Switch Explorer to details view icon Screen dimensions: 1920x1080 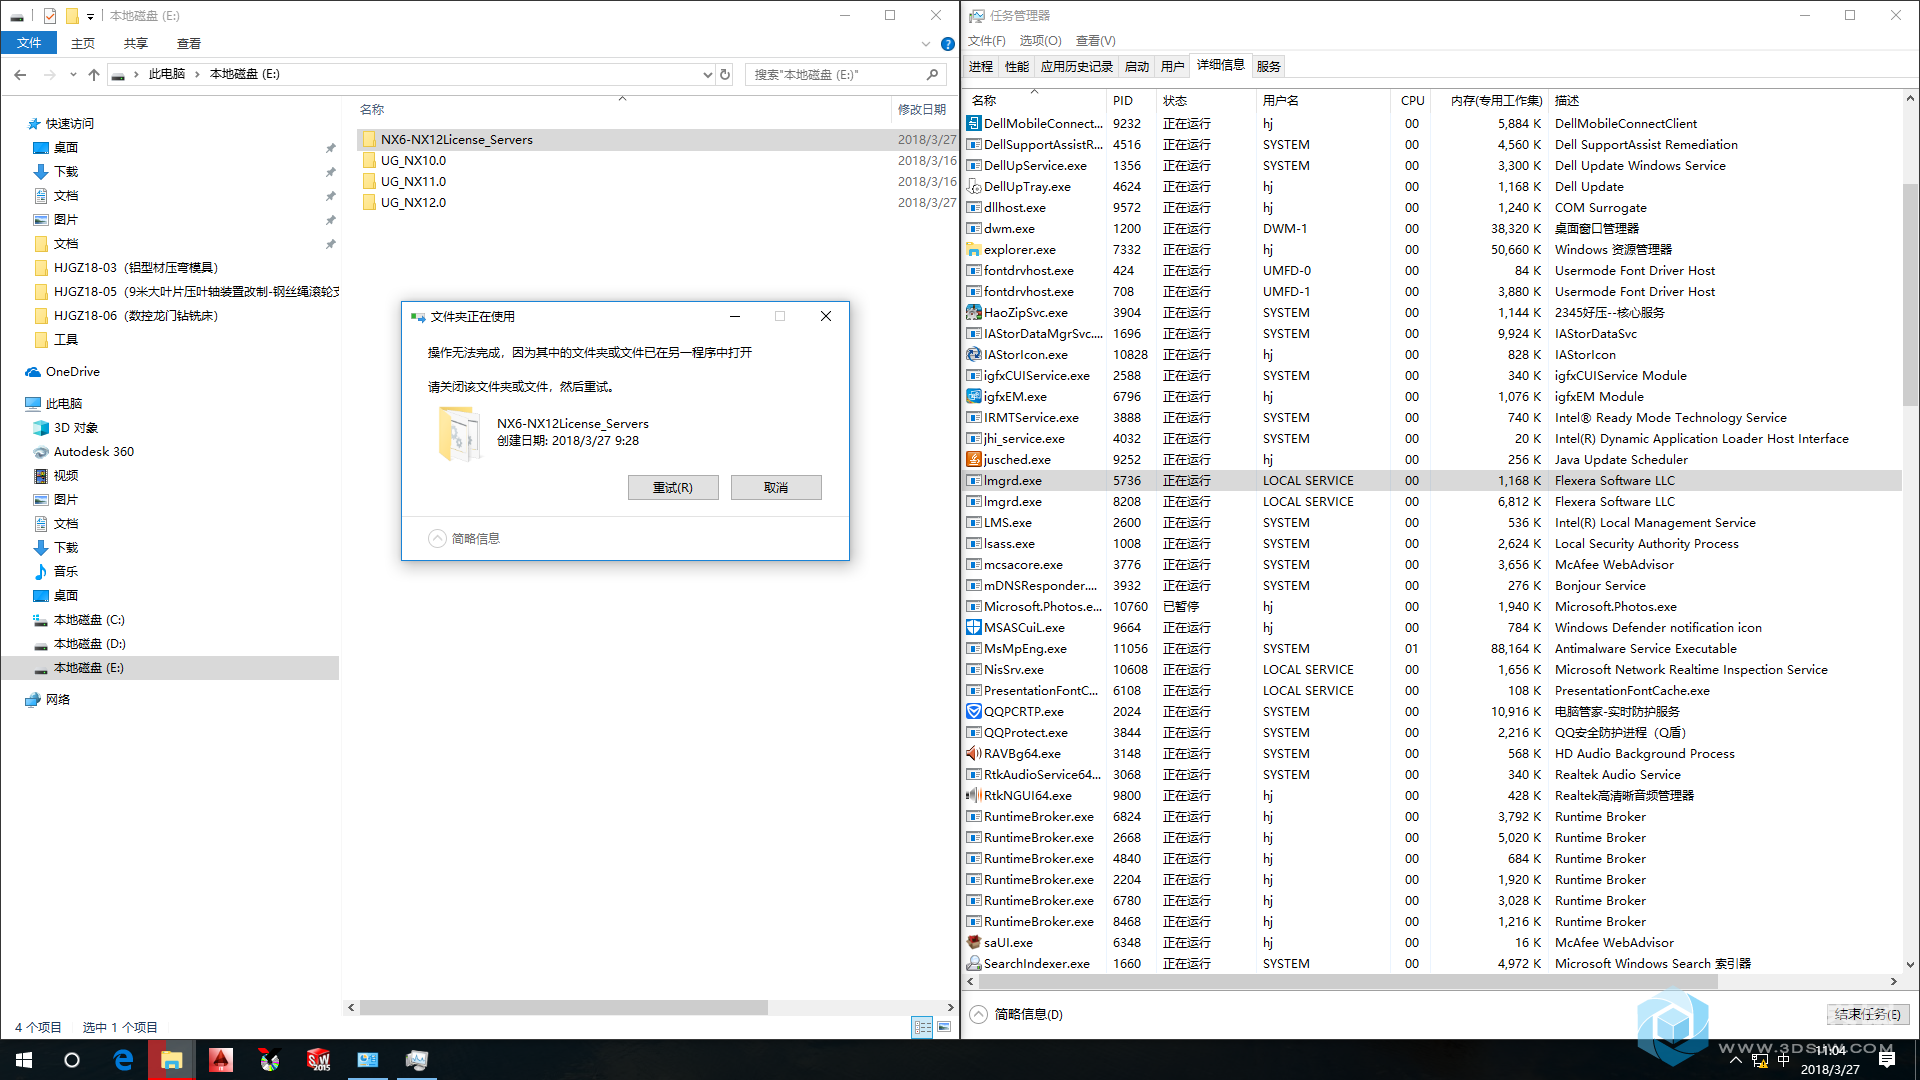(922, 1027)
